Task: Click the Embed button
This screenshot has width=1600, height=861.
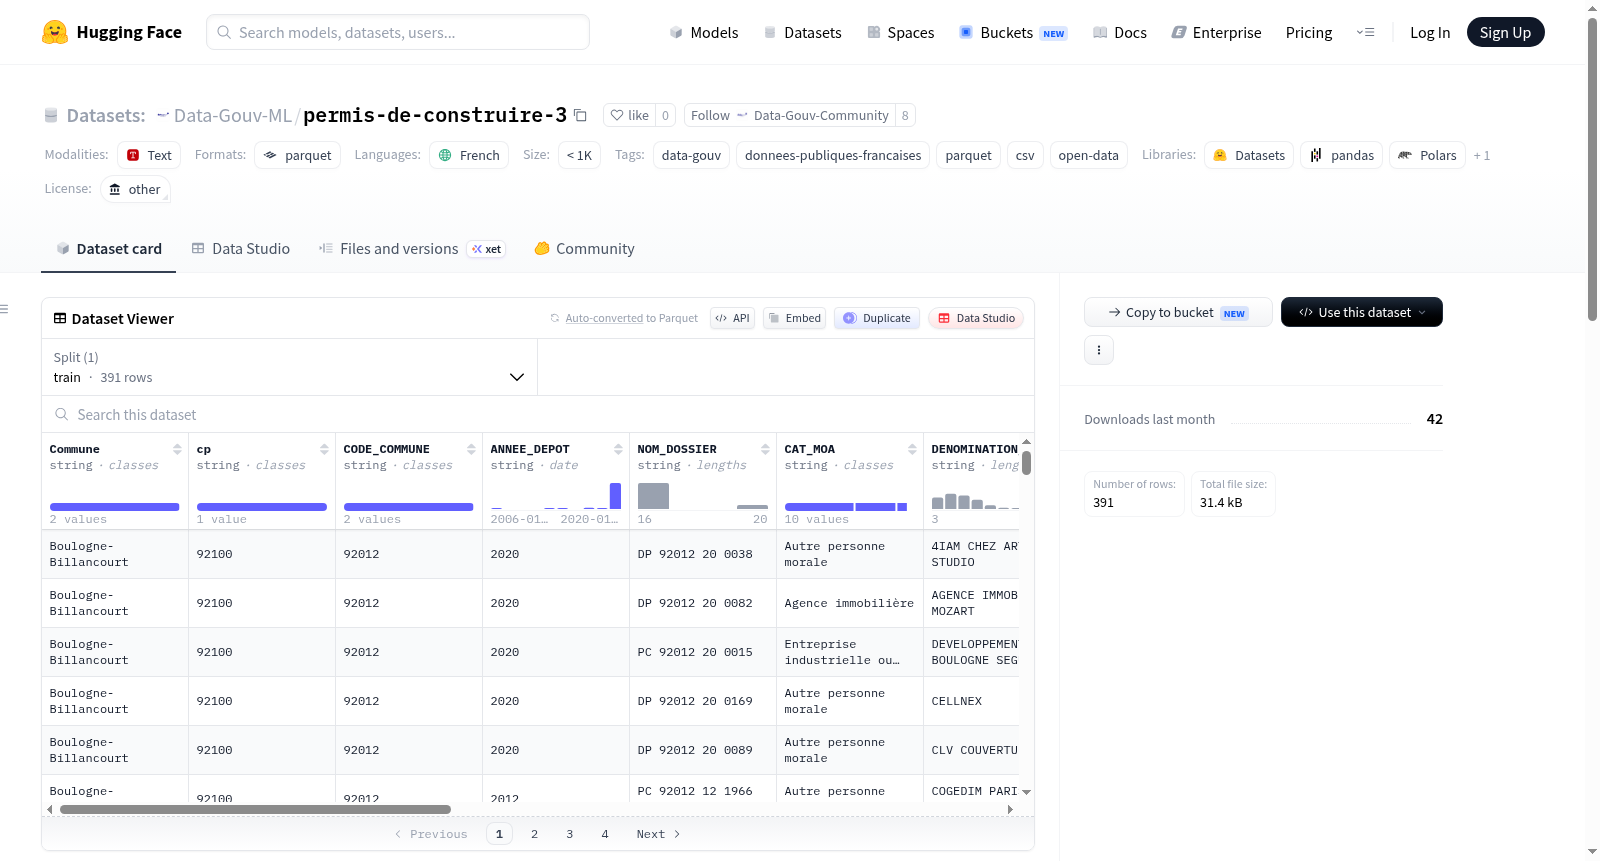Action: tap(794, 318)
